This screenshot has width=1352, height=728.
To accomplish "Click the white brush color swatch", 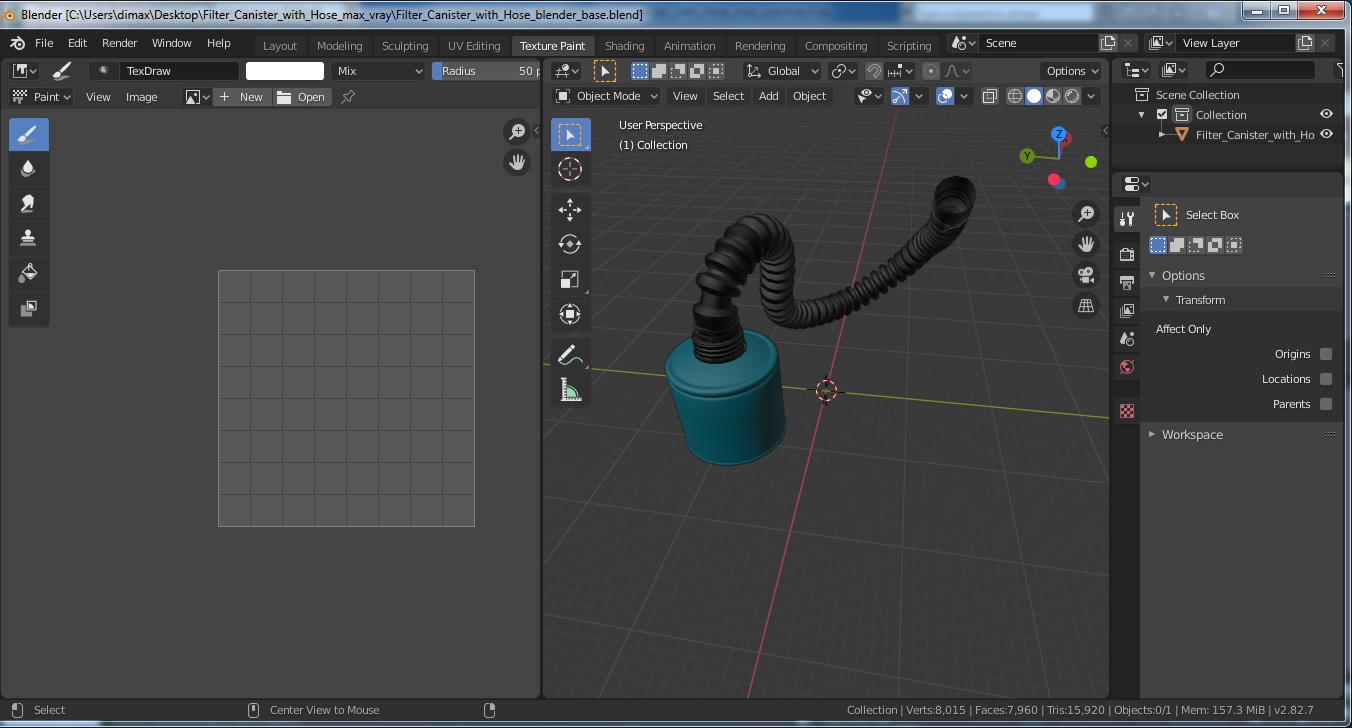I will tap(285, 71).
